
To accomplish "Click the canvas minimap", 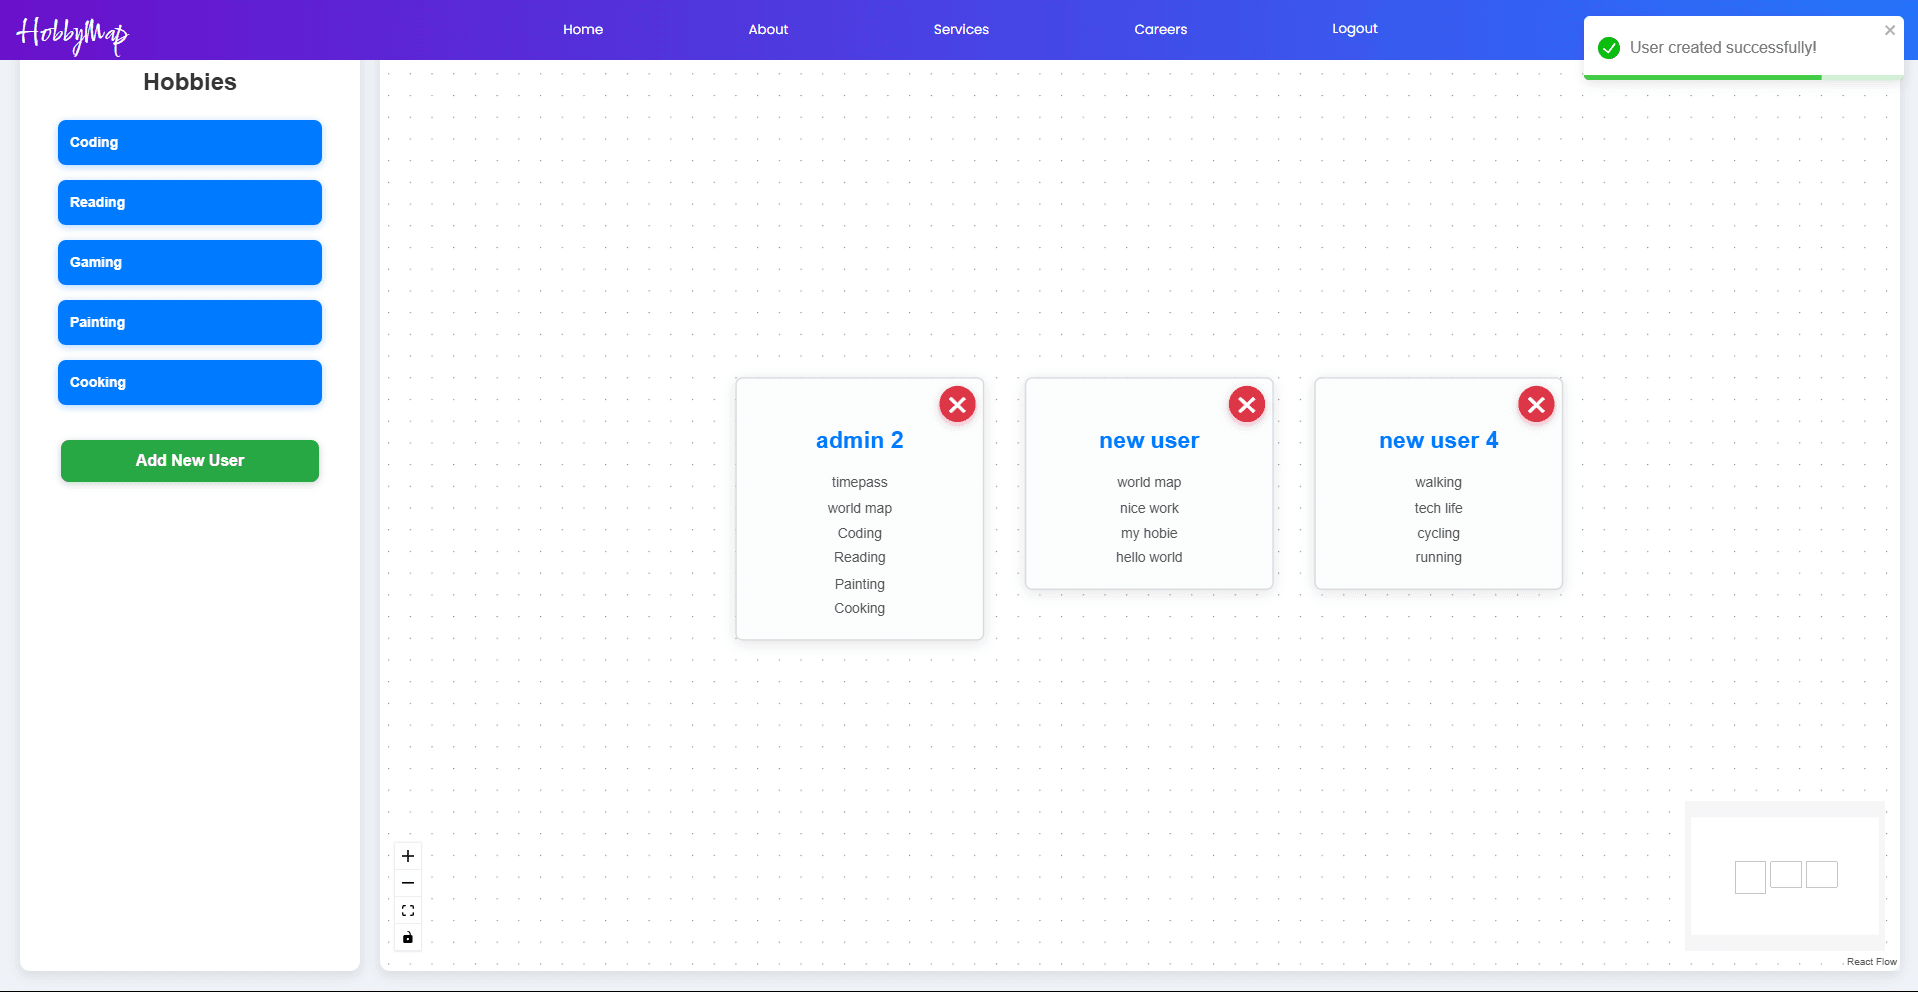I will coord(1785,876).
